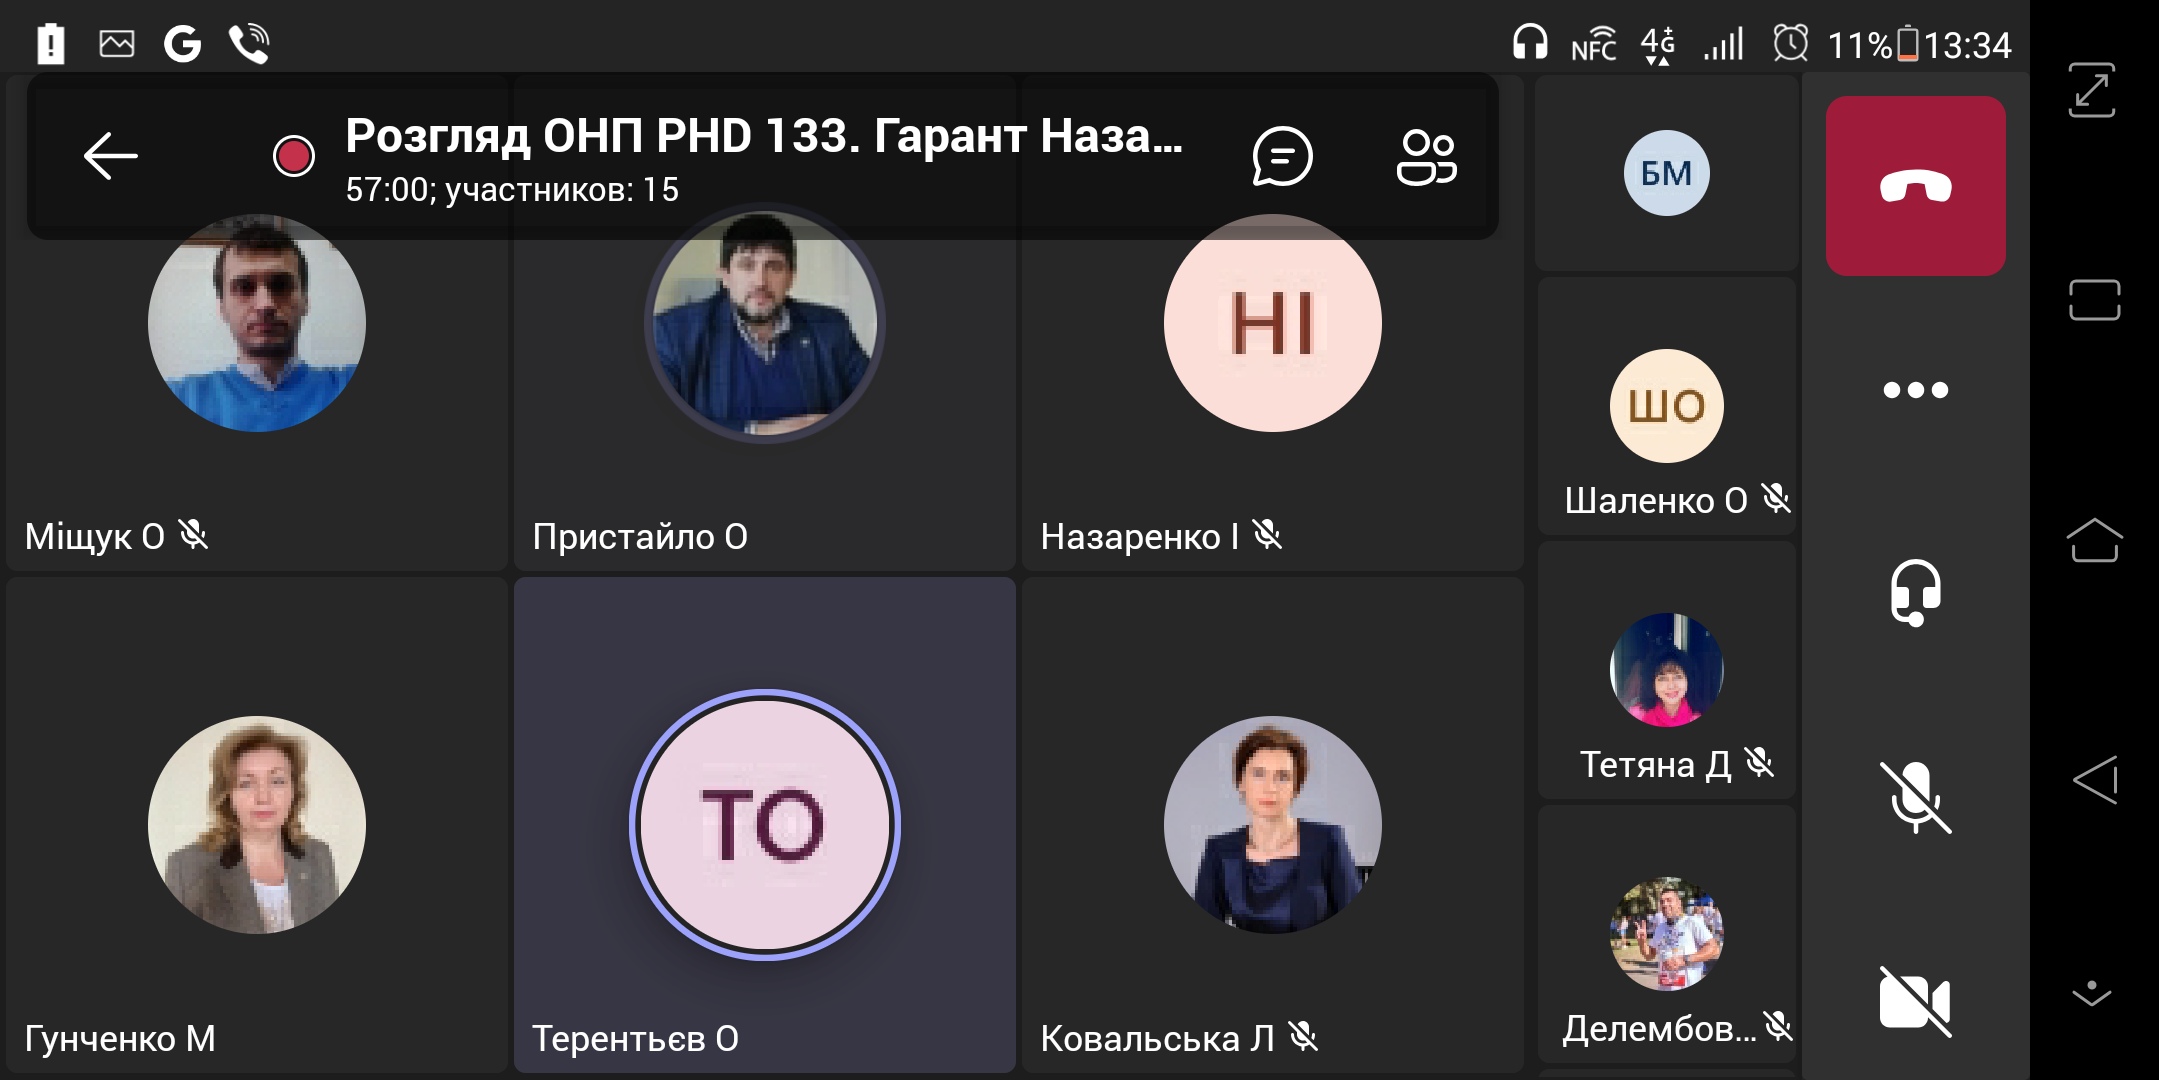2159x1080 pixels.
Task: Open the meeting chat icon
Action: click(x=1282, y=157)
